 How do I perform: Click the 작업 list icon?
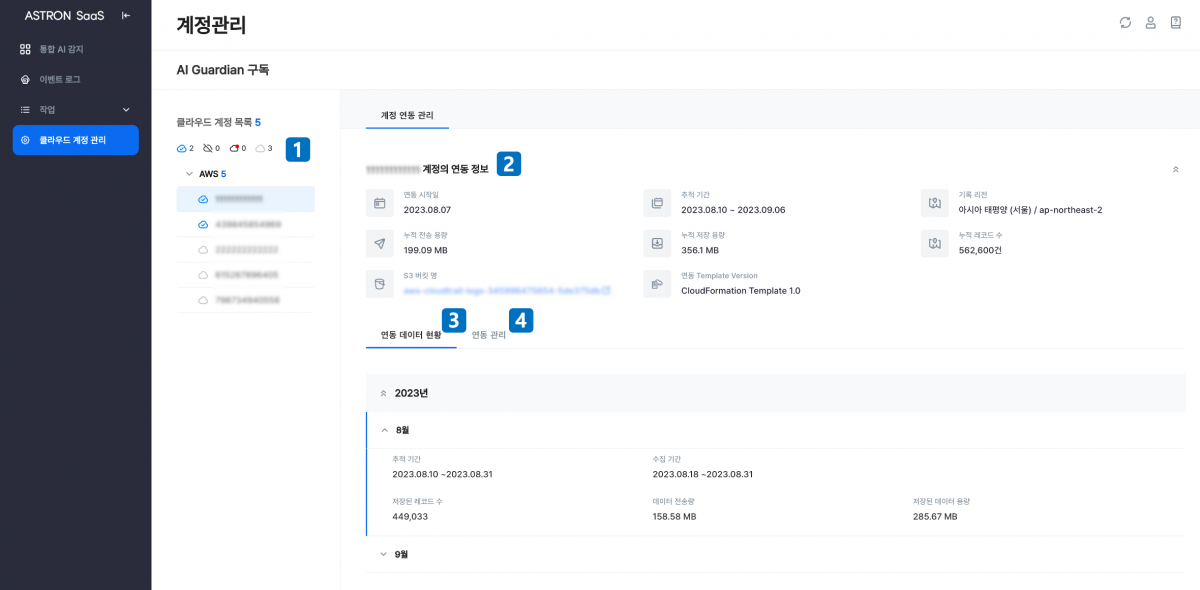tap(26, 109)
